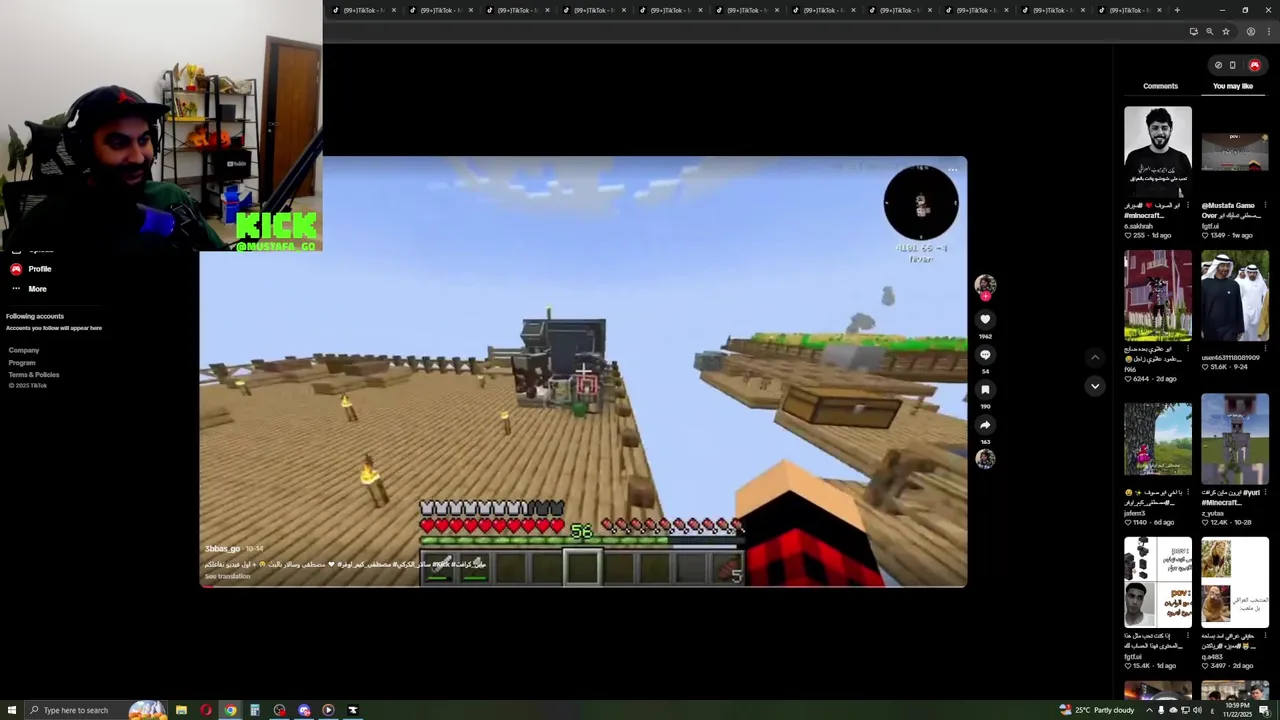Open the video's three-dot more options
Screen dimensions: 1280x720
click(x=952, y=170)
